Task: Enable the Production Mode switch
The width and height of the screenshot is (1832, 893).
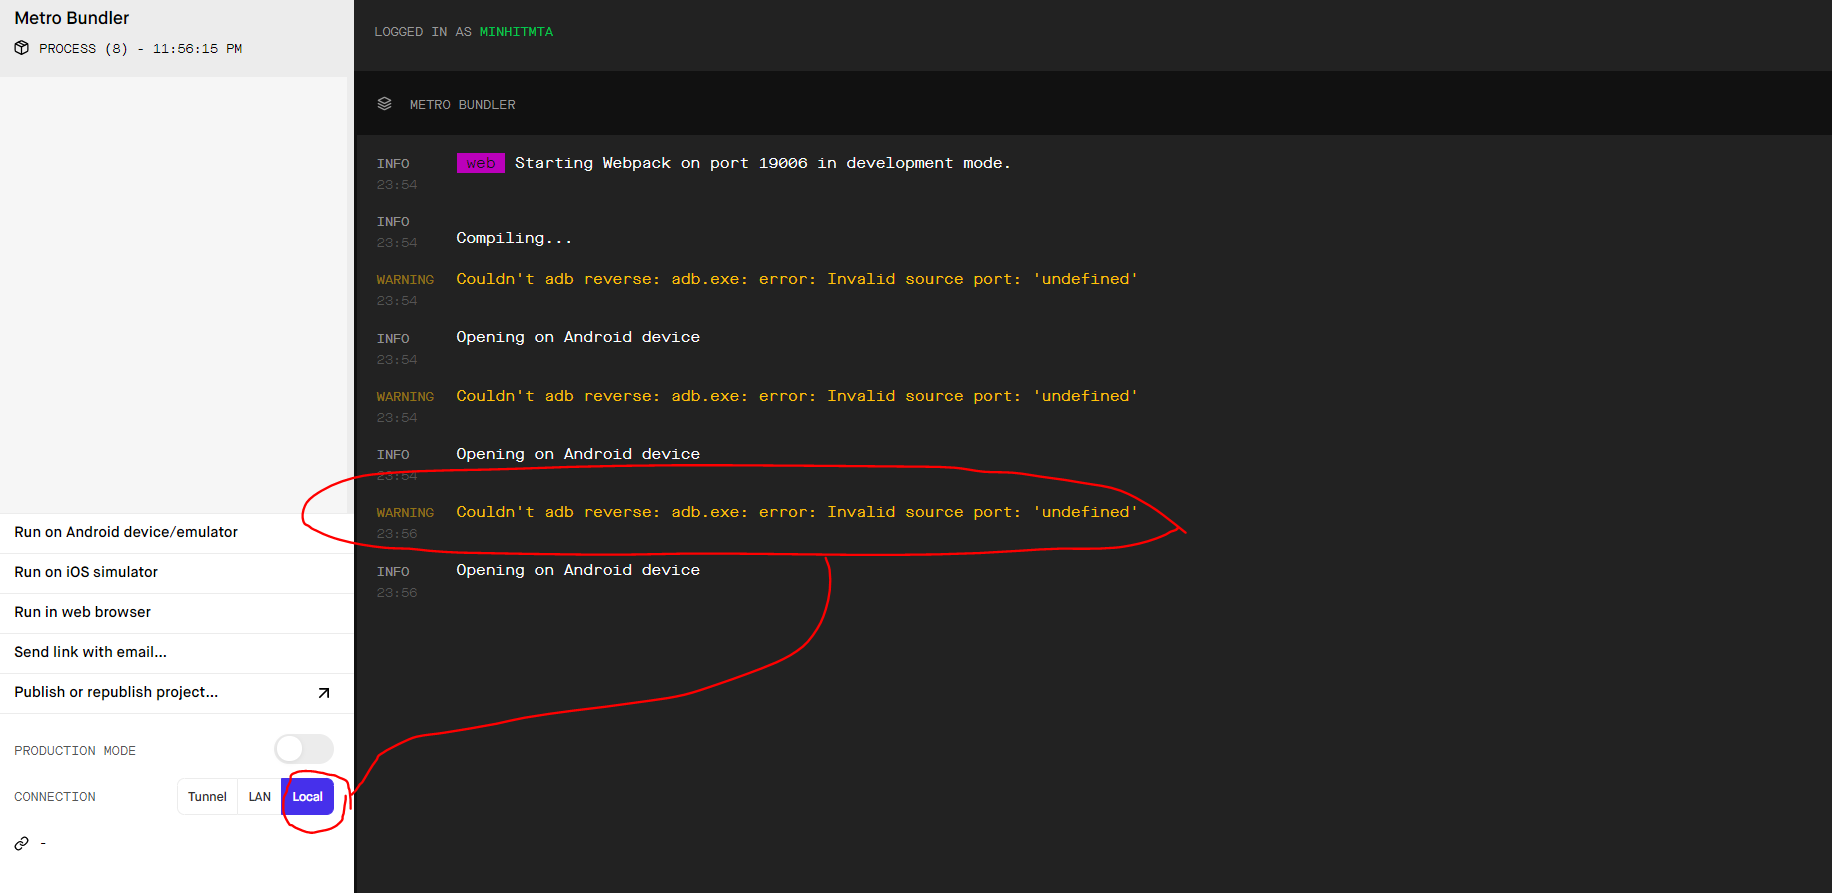Action: pos(303,749)
